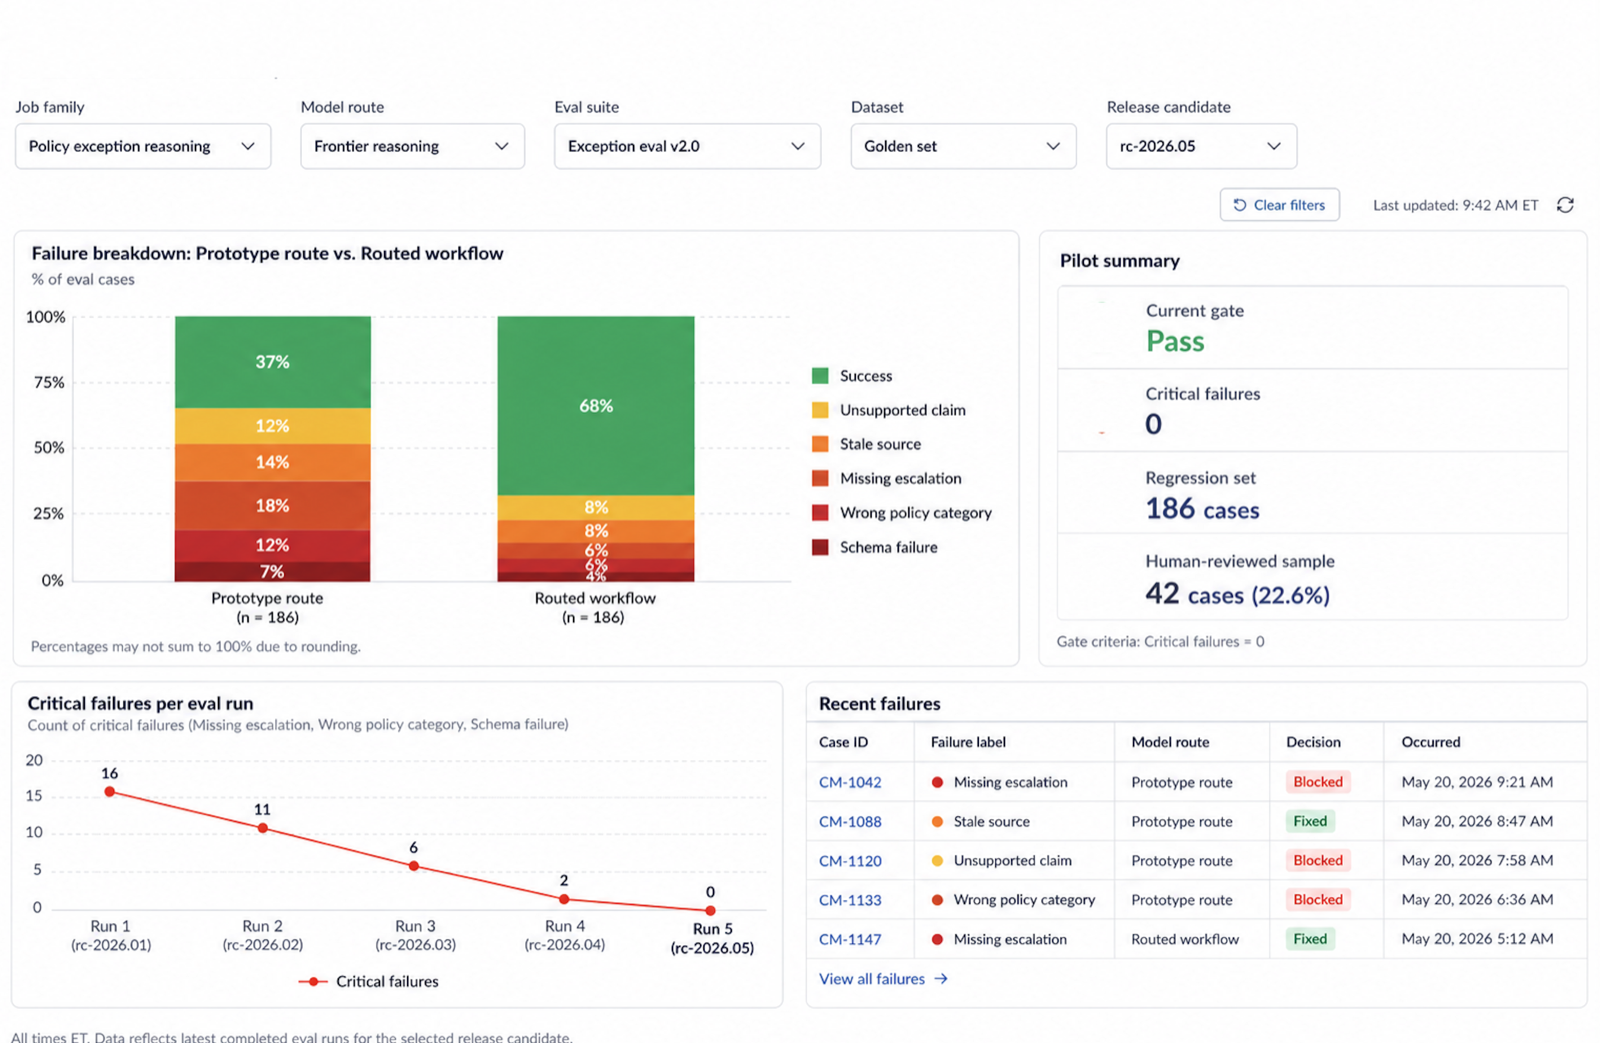Click the Run 2 data point labeled 11
This screenshot has height=1043, width=1600.
click(262, 828)
